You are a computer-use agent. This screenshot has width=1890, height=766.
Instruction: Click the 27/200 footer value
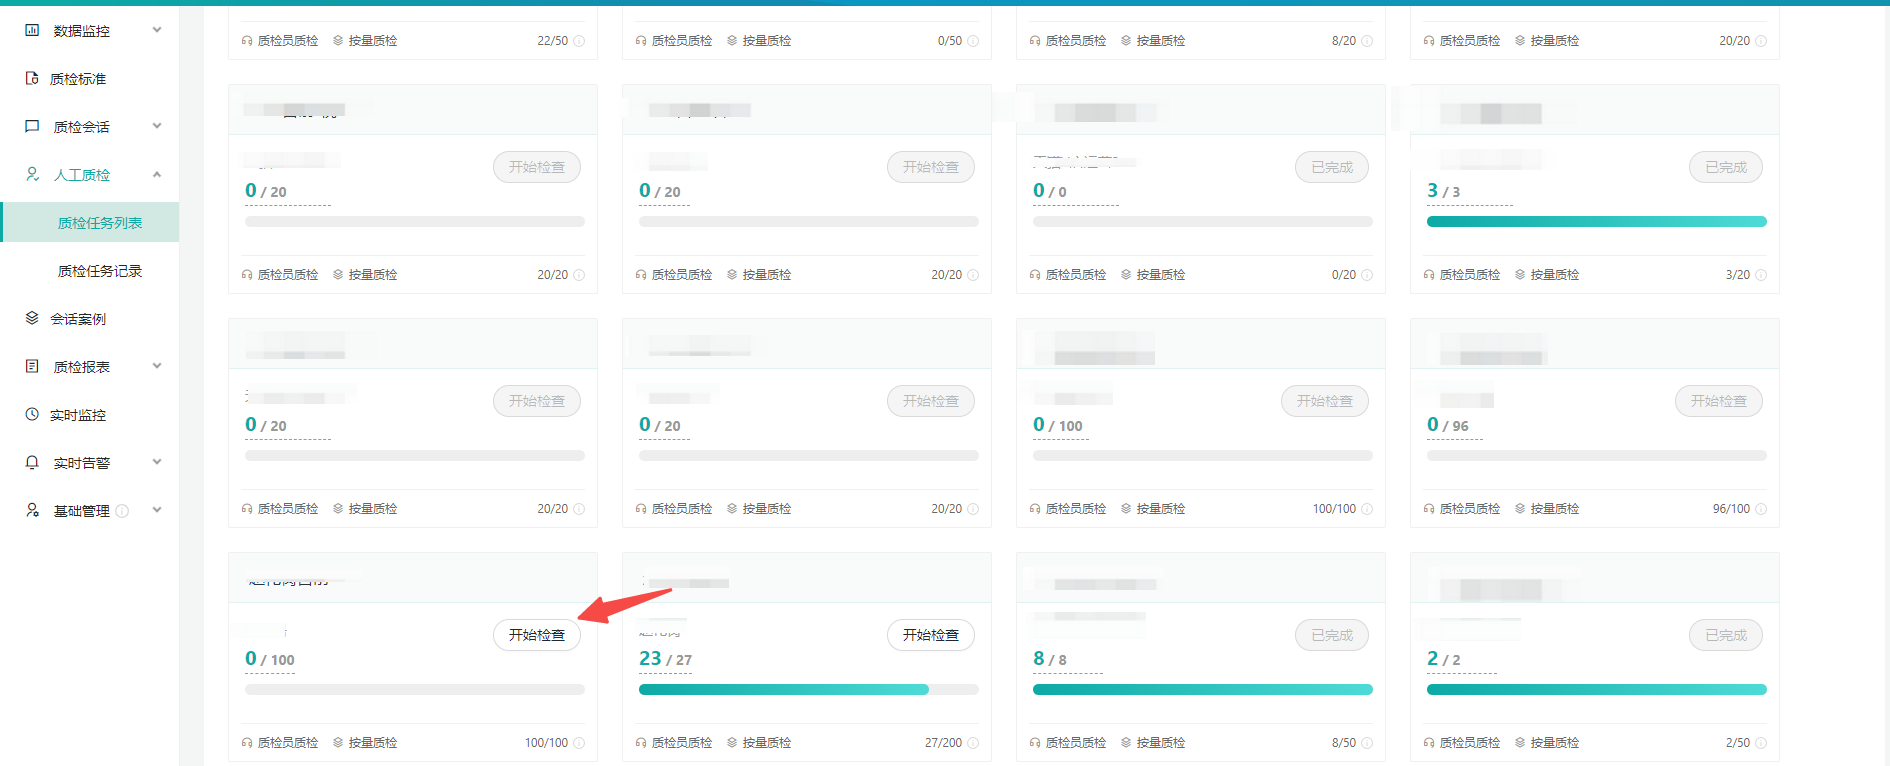(943, 743)
